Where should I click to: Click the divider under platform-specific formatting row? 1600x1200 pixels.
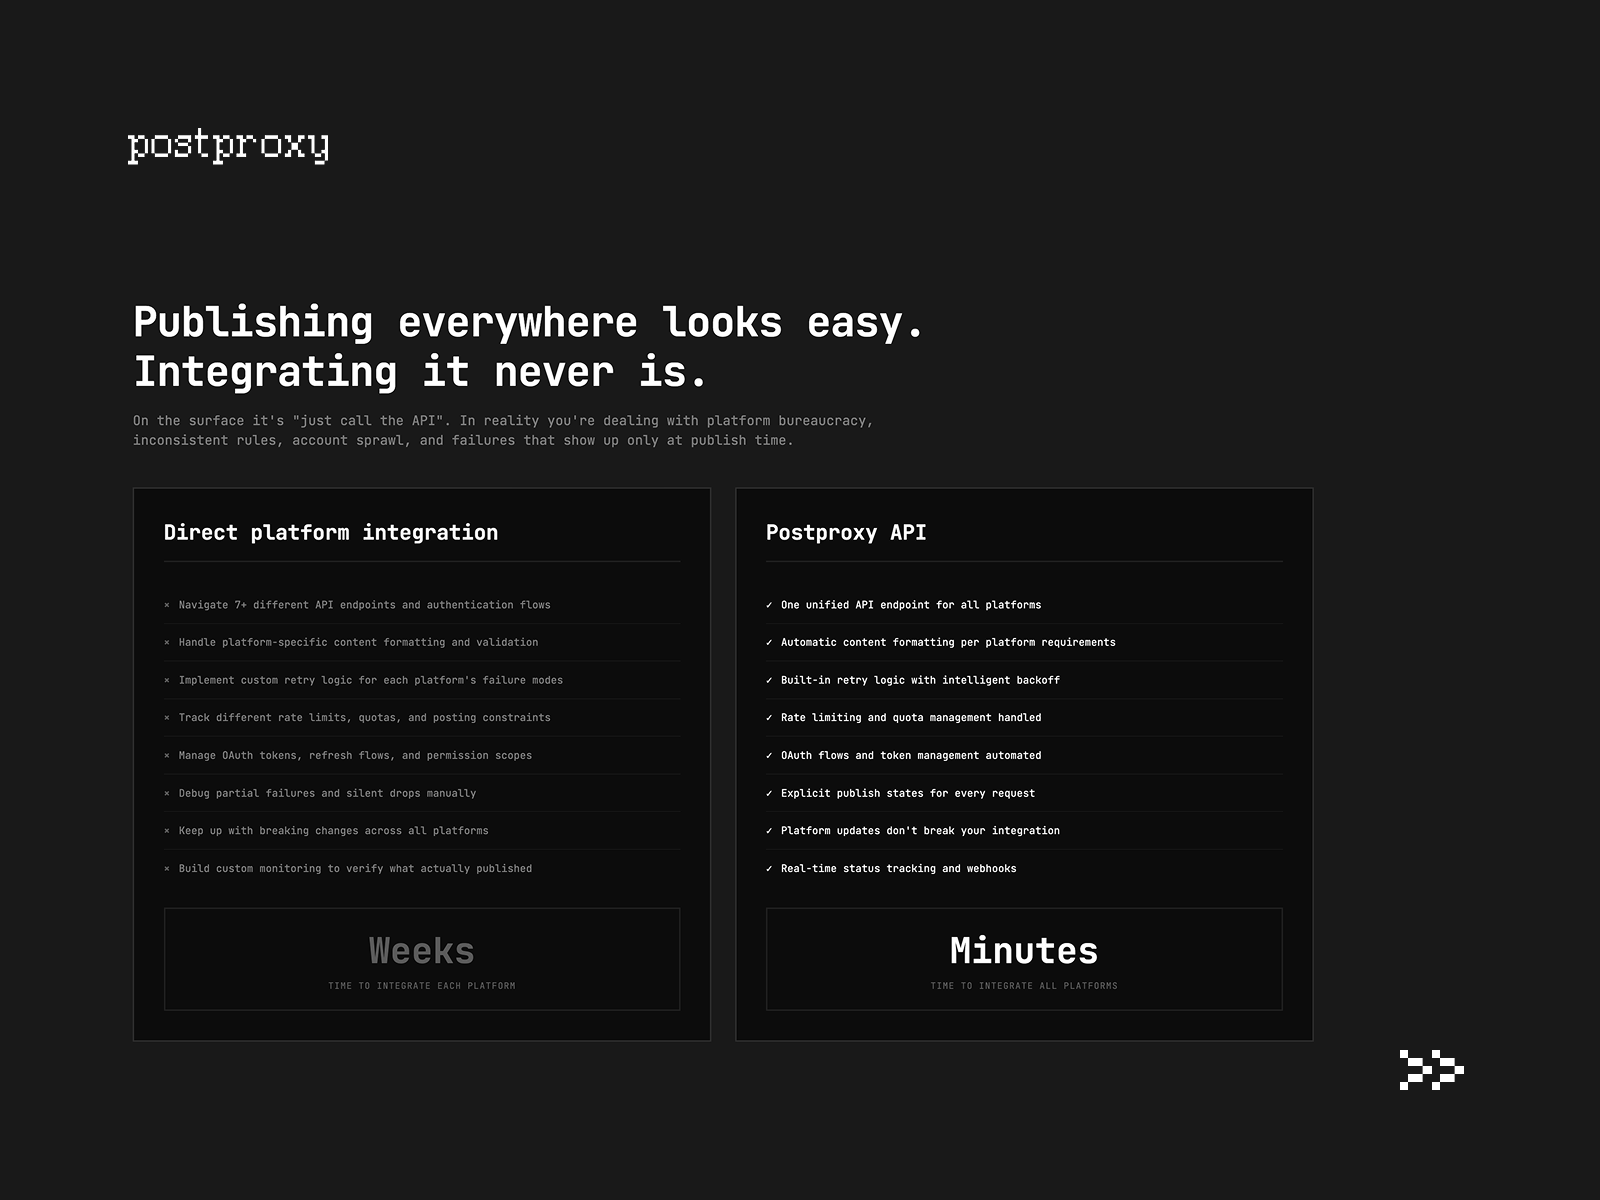point(421,661)
